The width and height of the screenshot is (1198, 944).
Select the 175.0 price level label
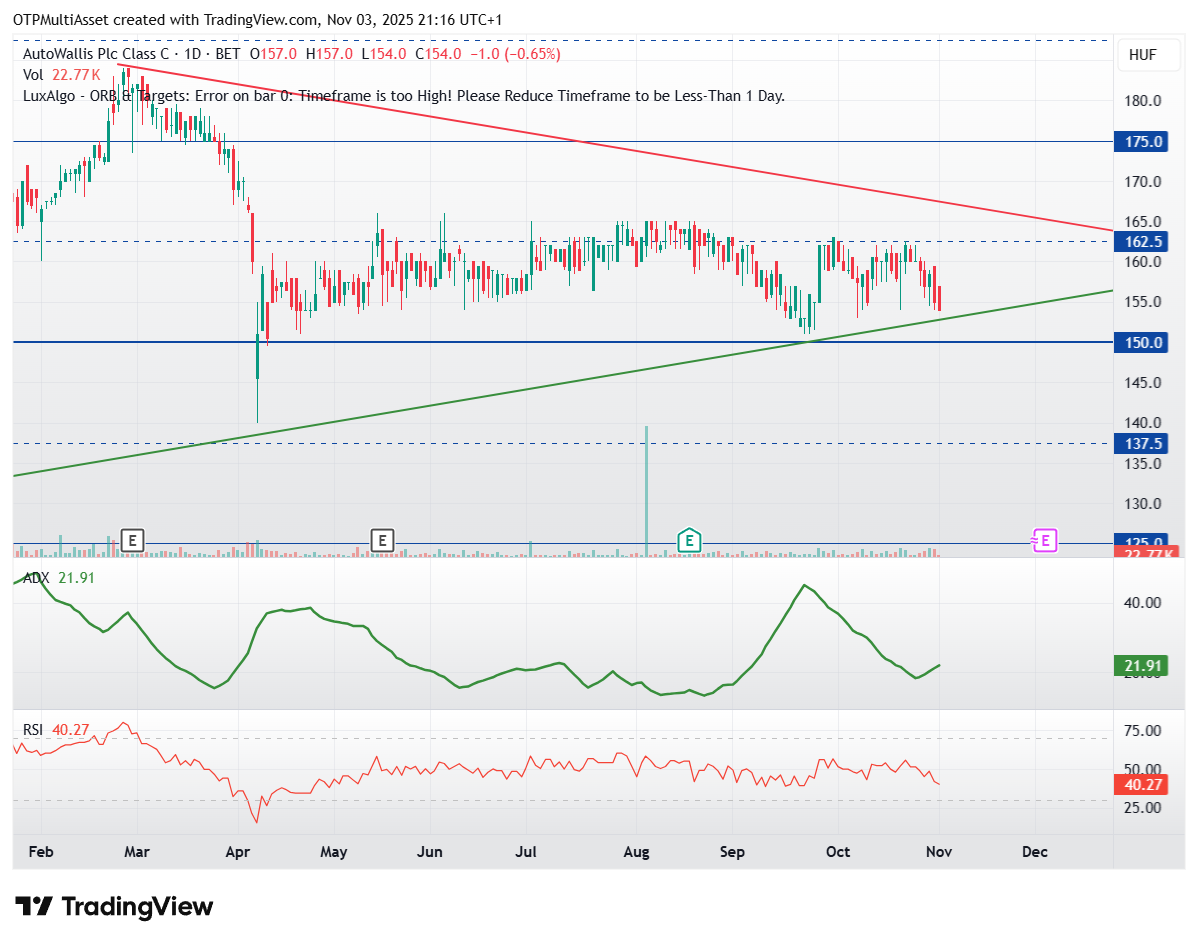[x=1144, y=142]
